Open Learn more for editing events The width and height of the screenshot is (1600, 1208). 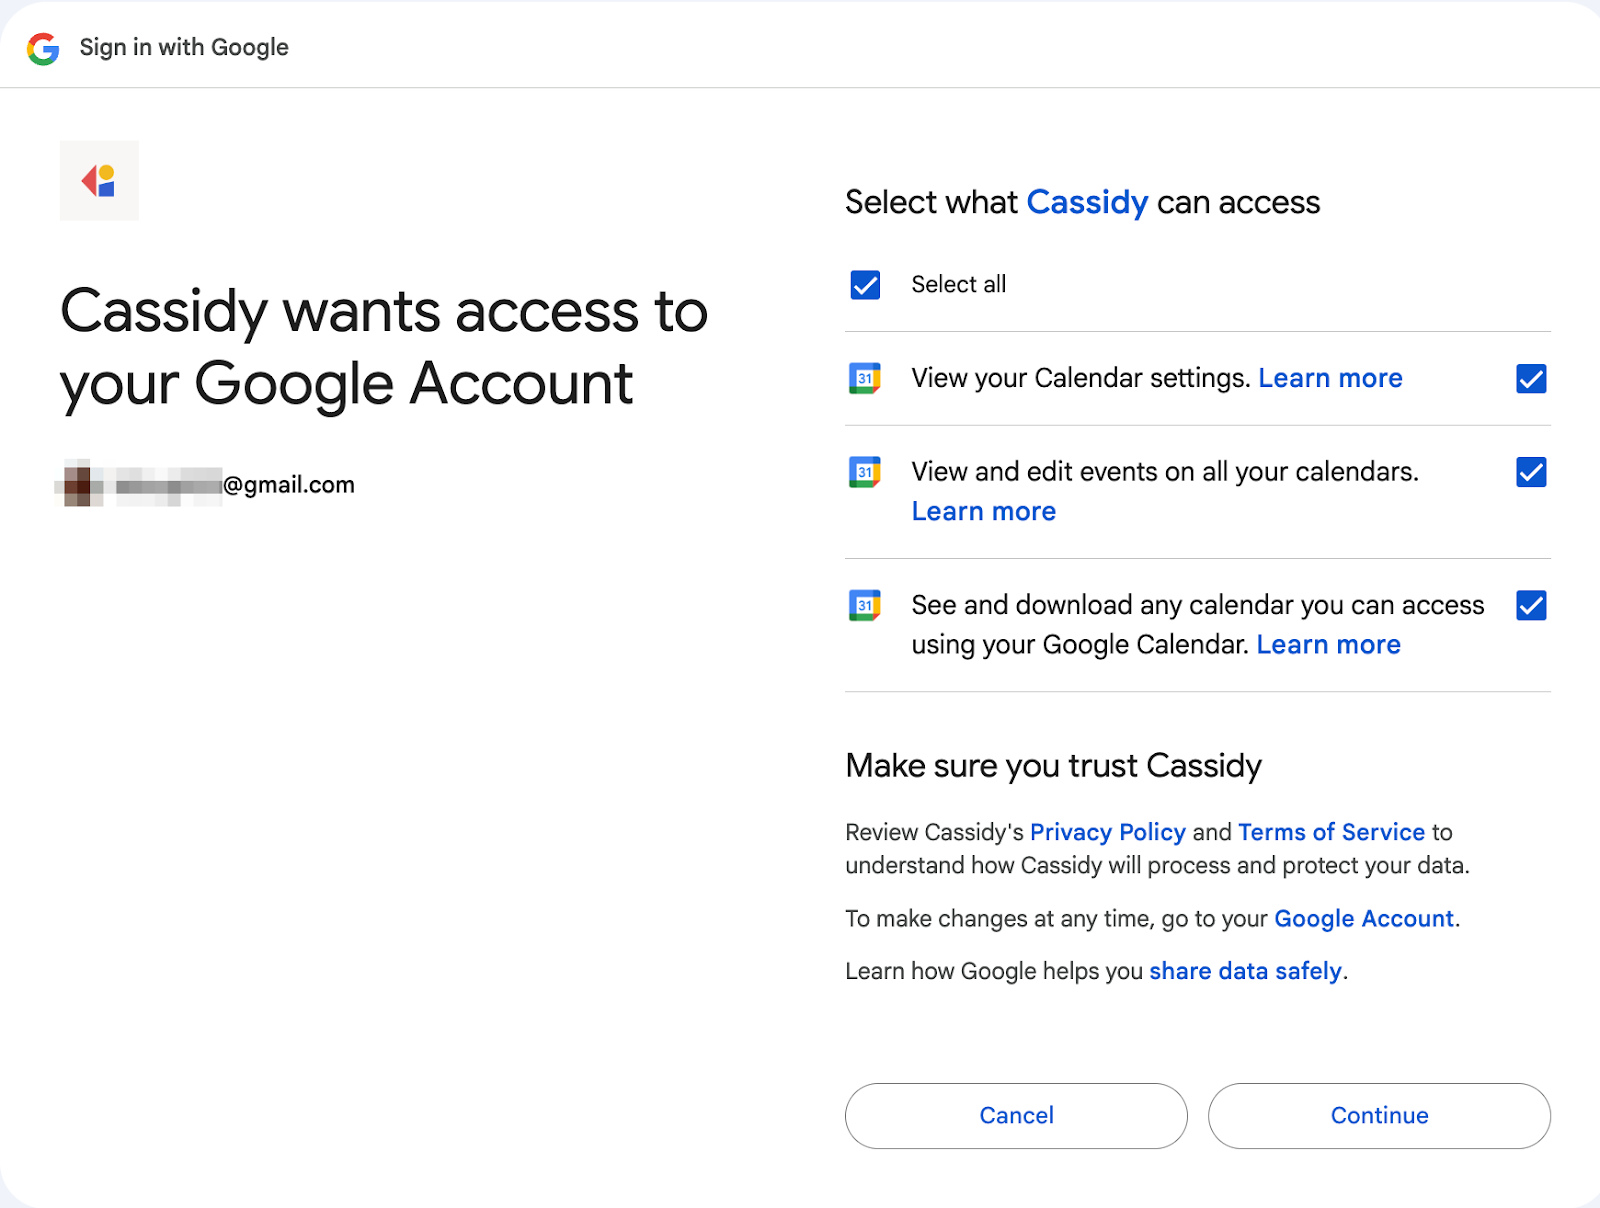click(x=983, y=511)
